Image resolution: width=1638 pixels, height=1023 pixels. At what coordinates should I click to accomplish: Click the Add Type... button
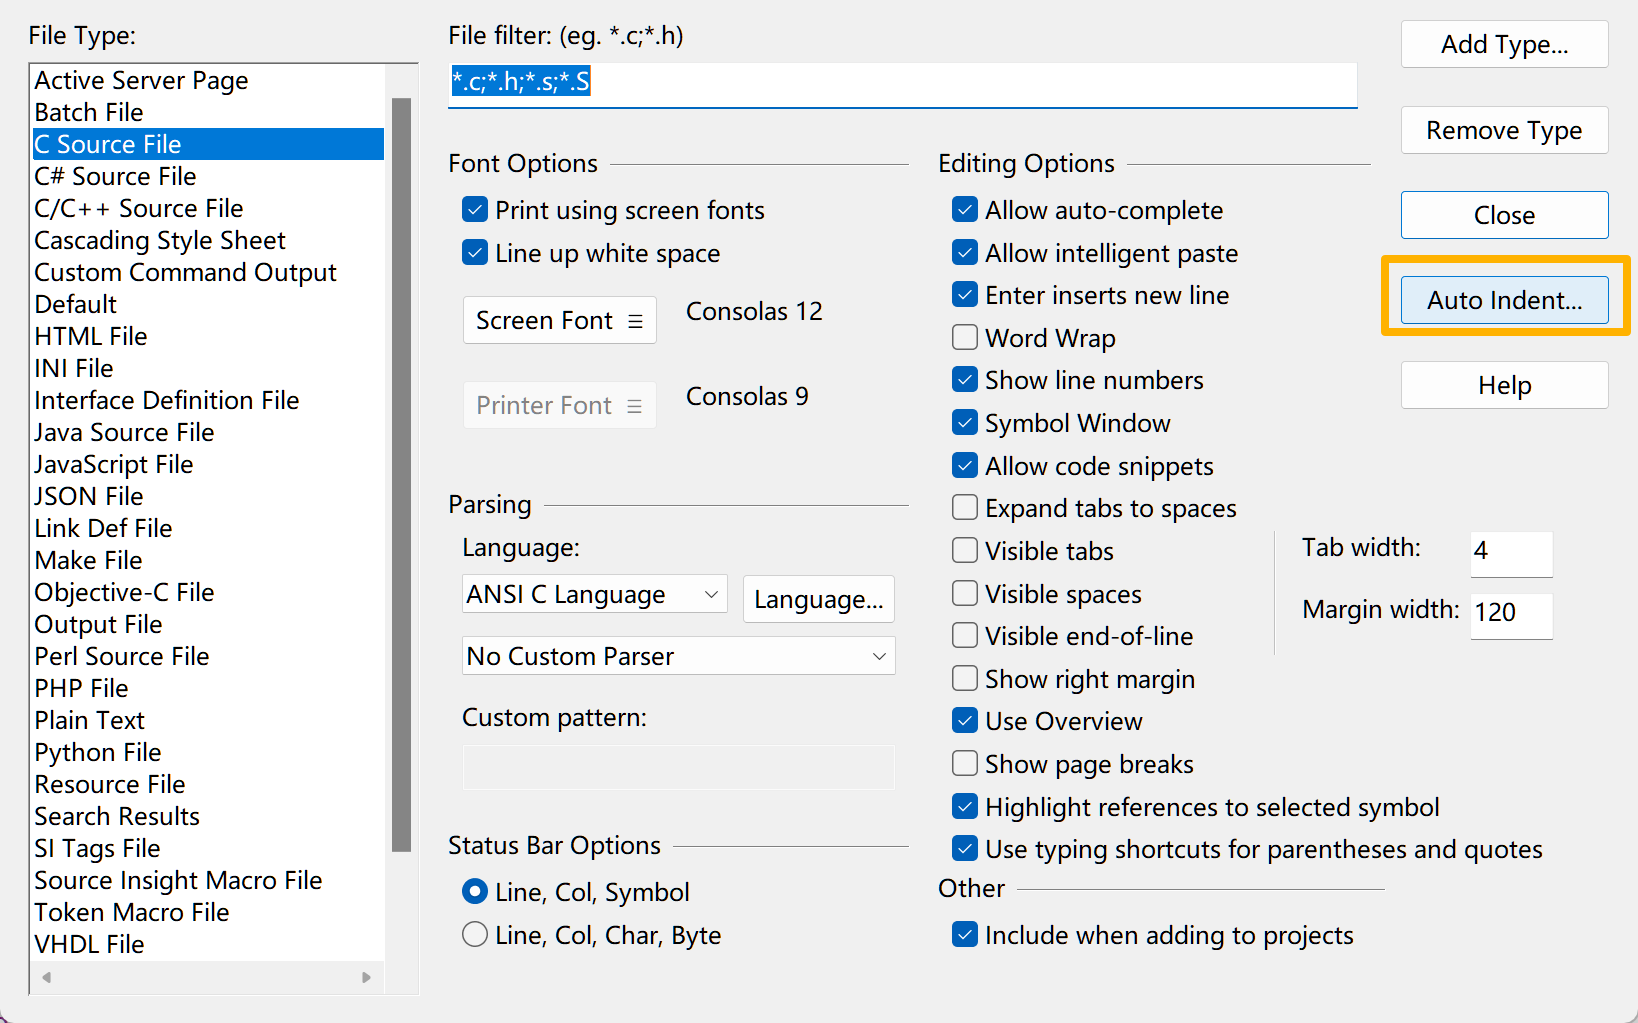pyautogui.click(x=1505, y=44)
